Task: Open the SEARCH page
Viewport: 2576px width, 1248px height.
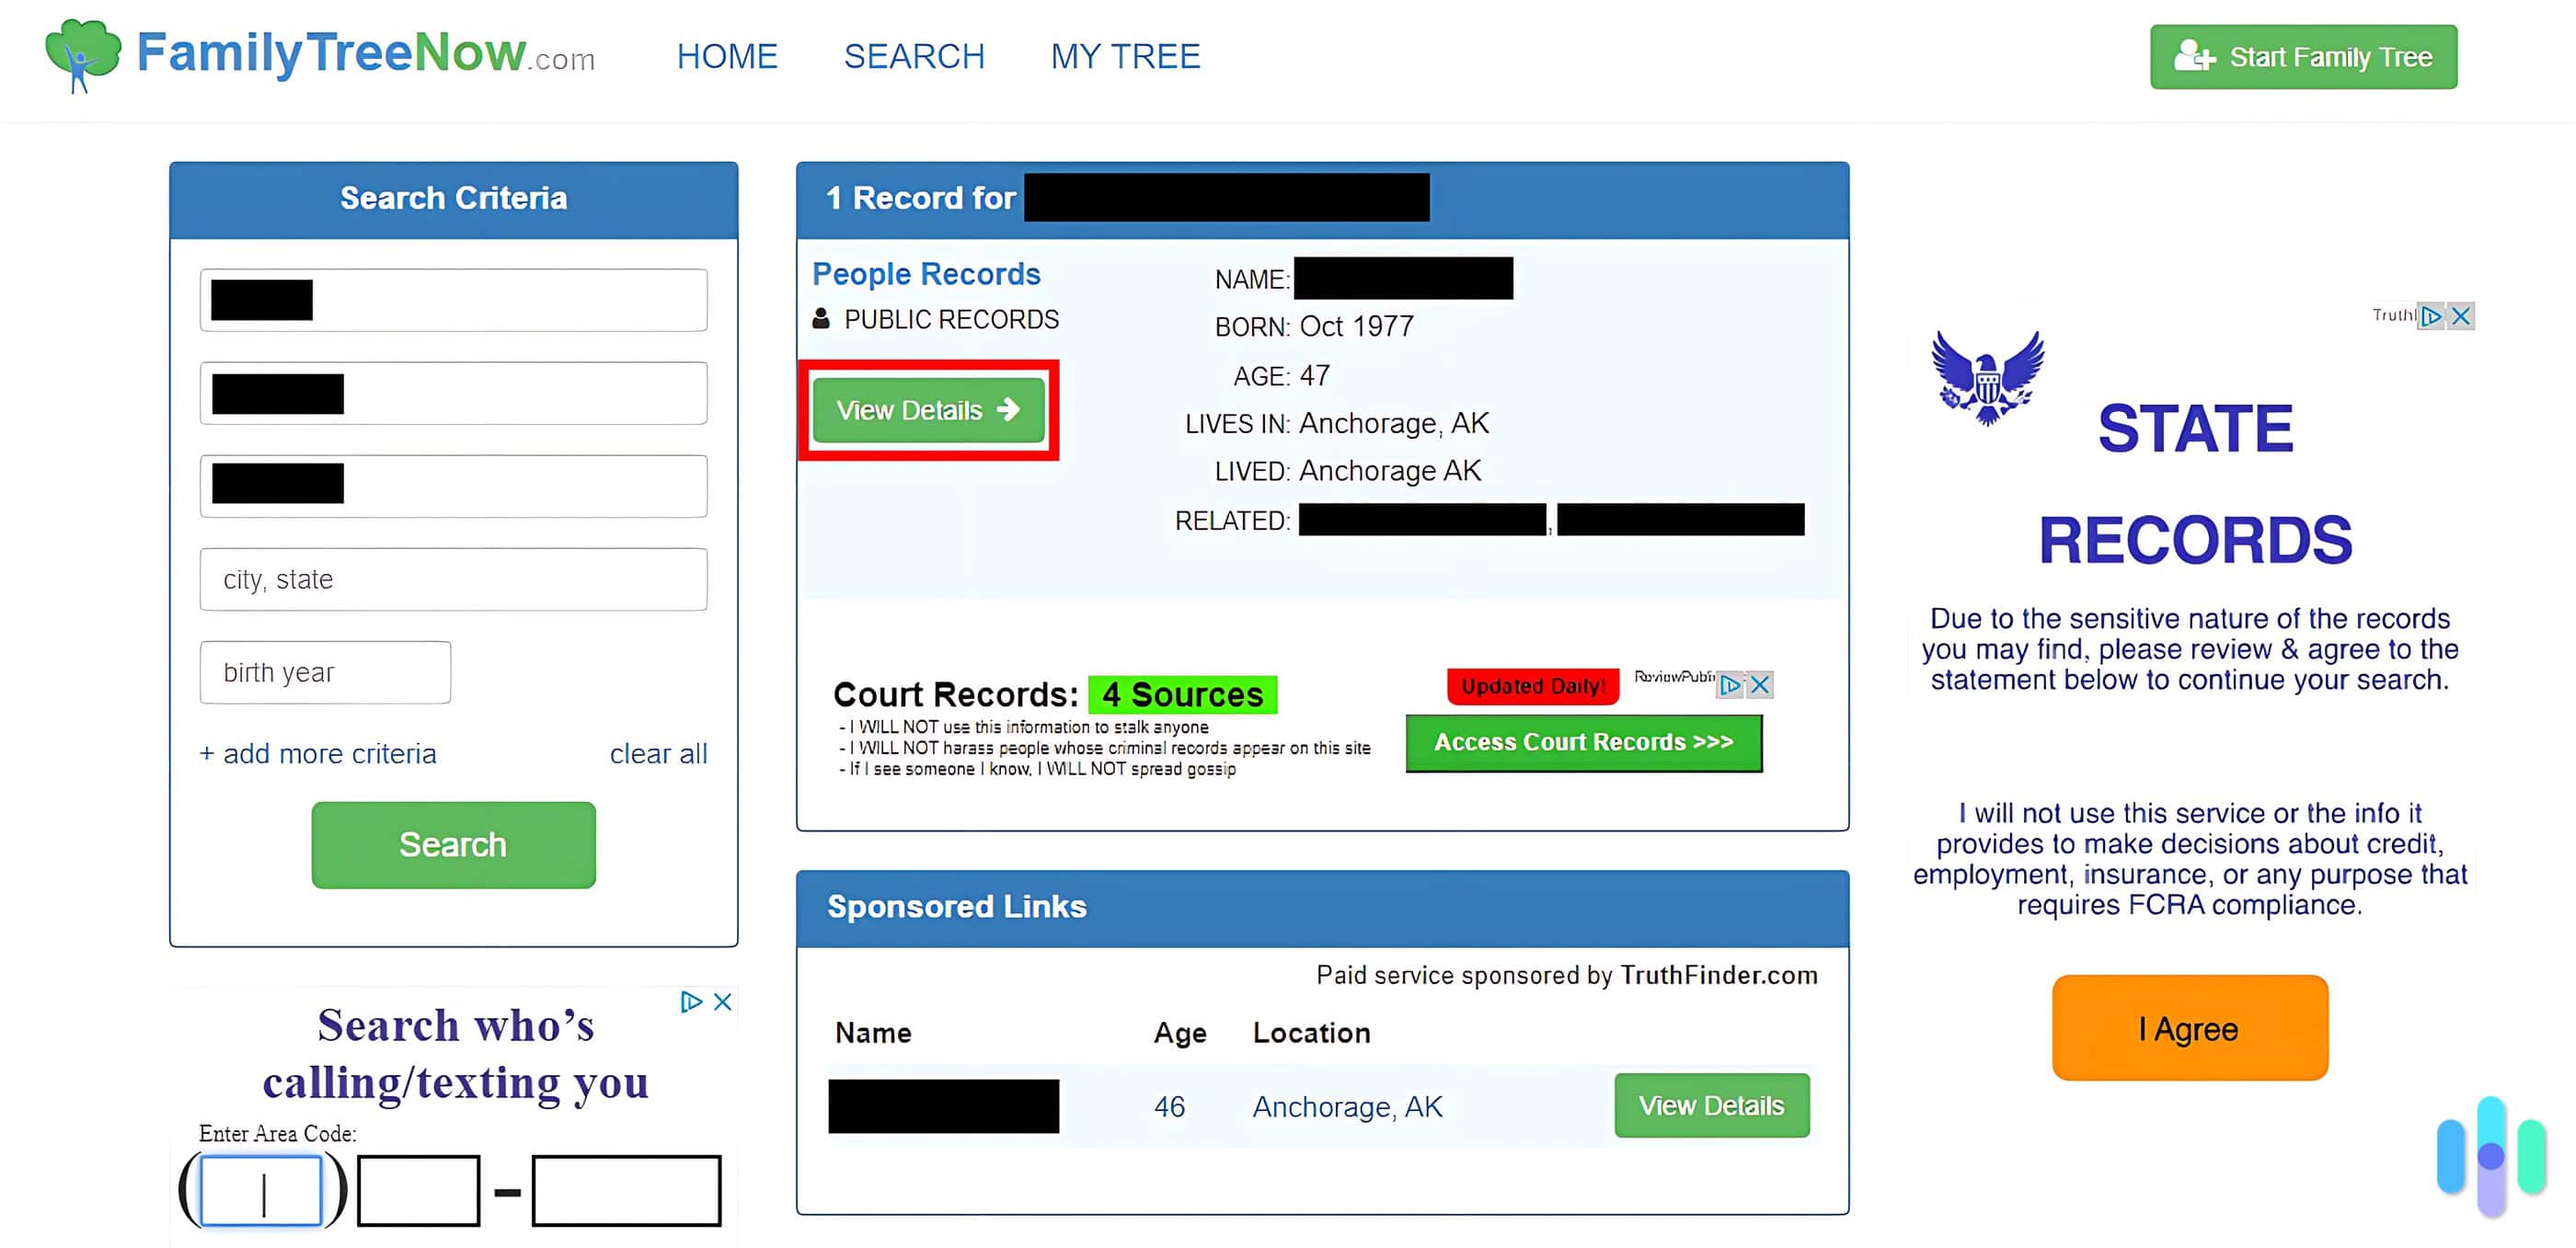Action: (x=914, y=57)
